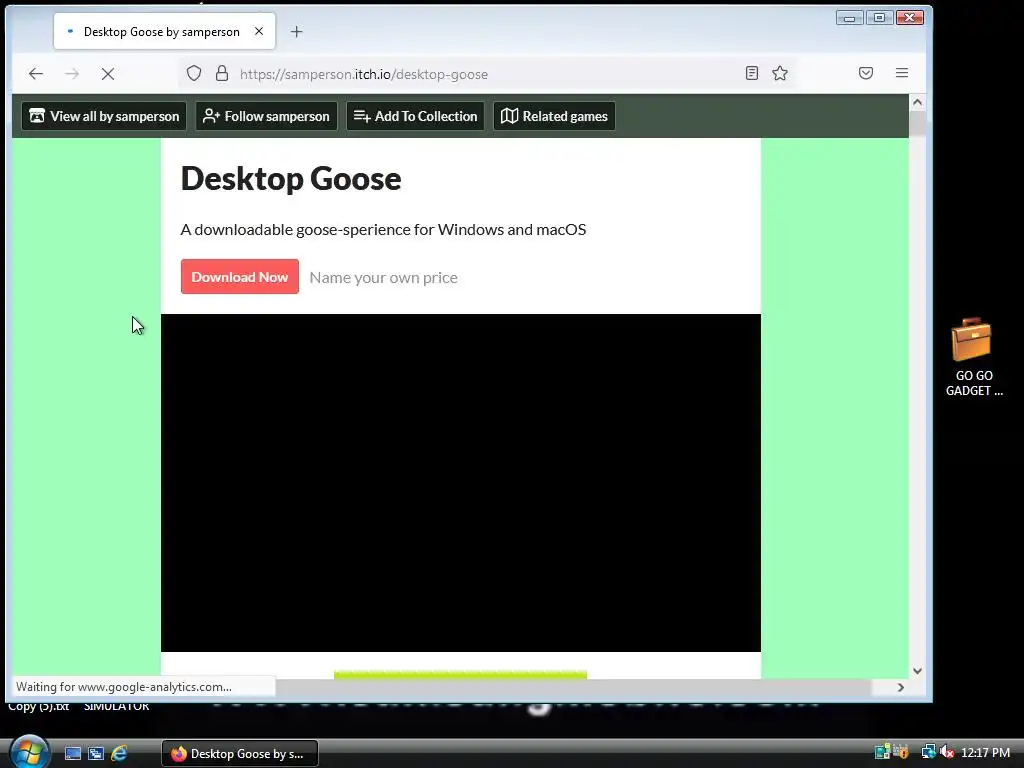Bookmark this page with the star
The image size is (1024, 768).
point(780,73)
